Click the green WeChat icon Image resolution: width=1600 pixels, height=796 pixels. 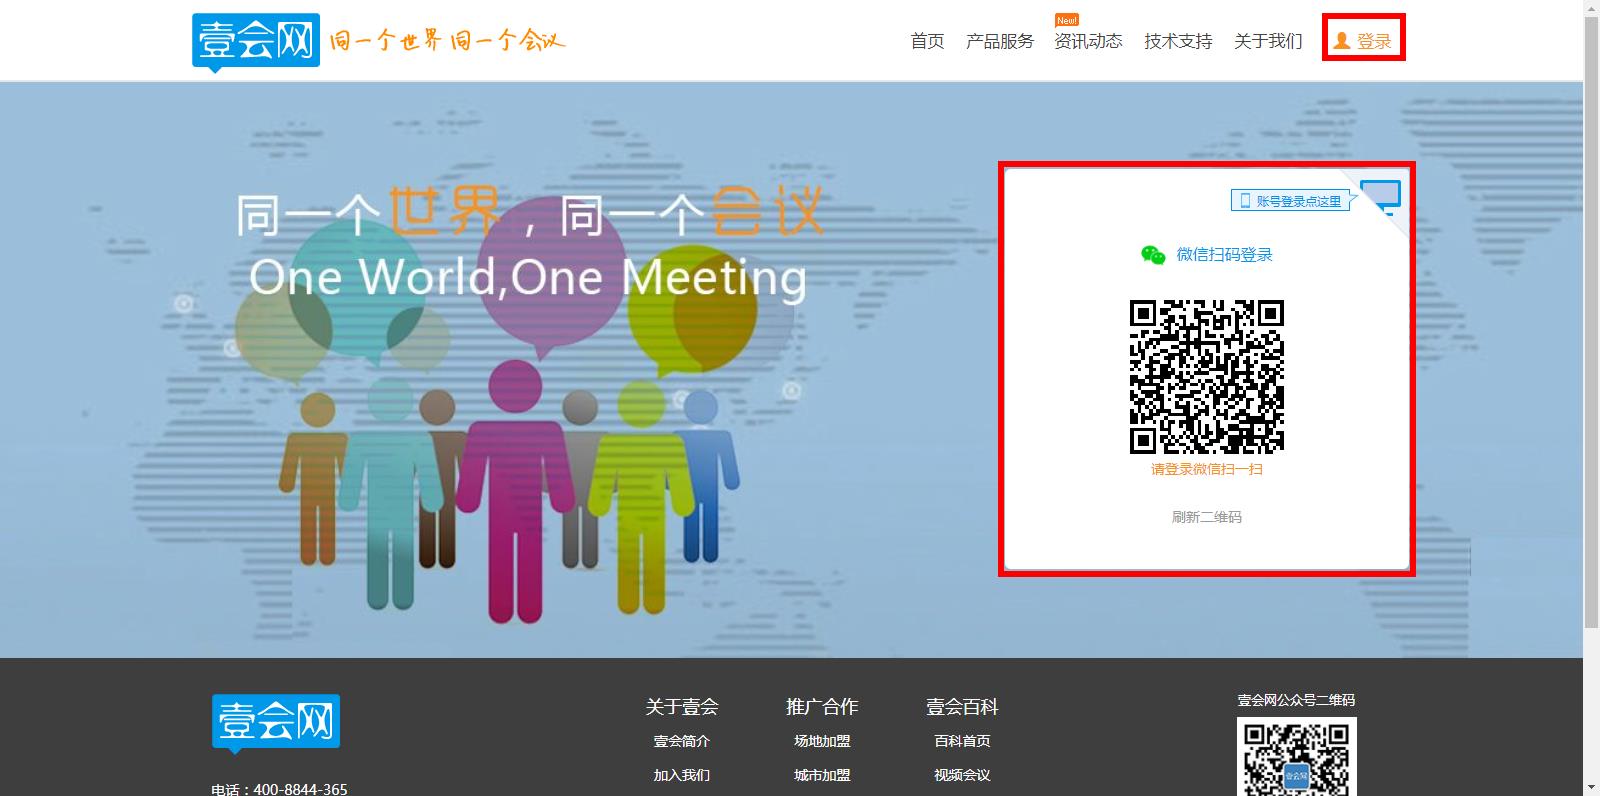(1153, 255)
